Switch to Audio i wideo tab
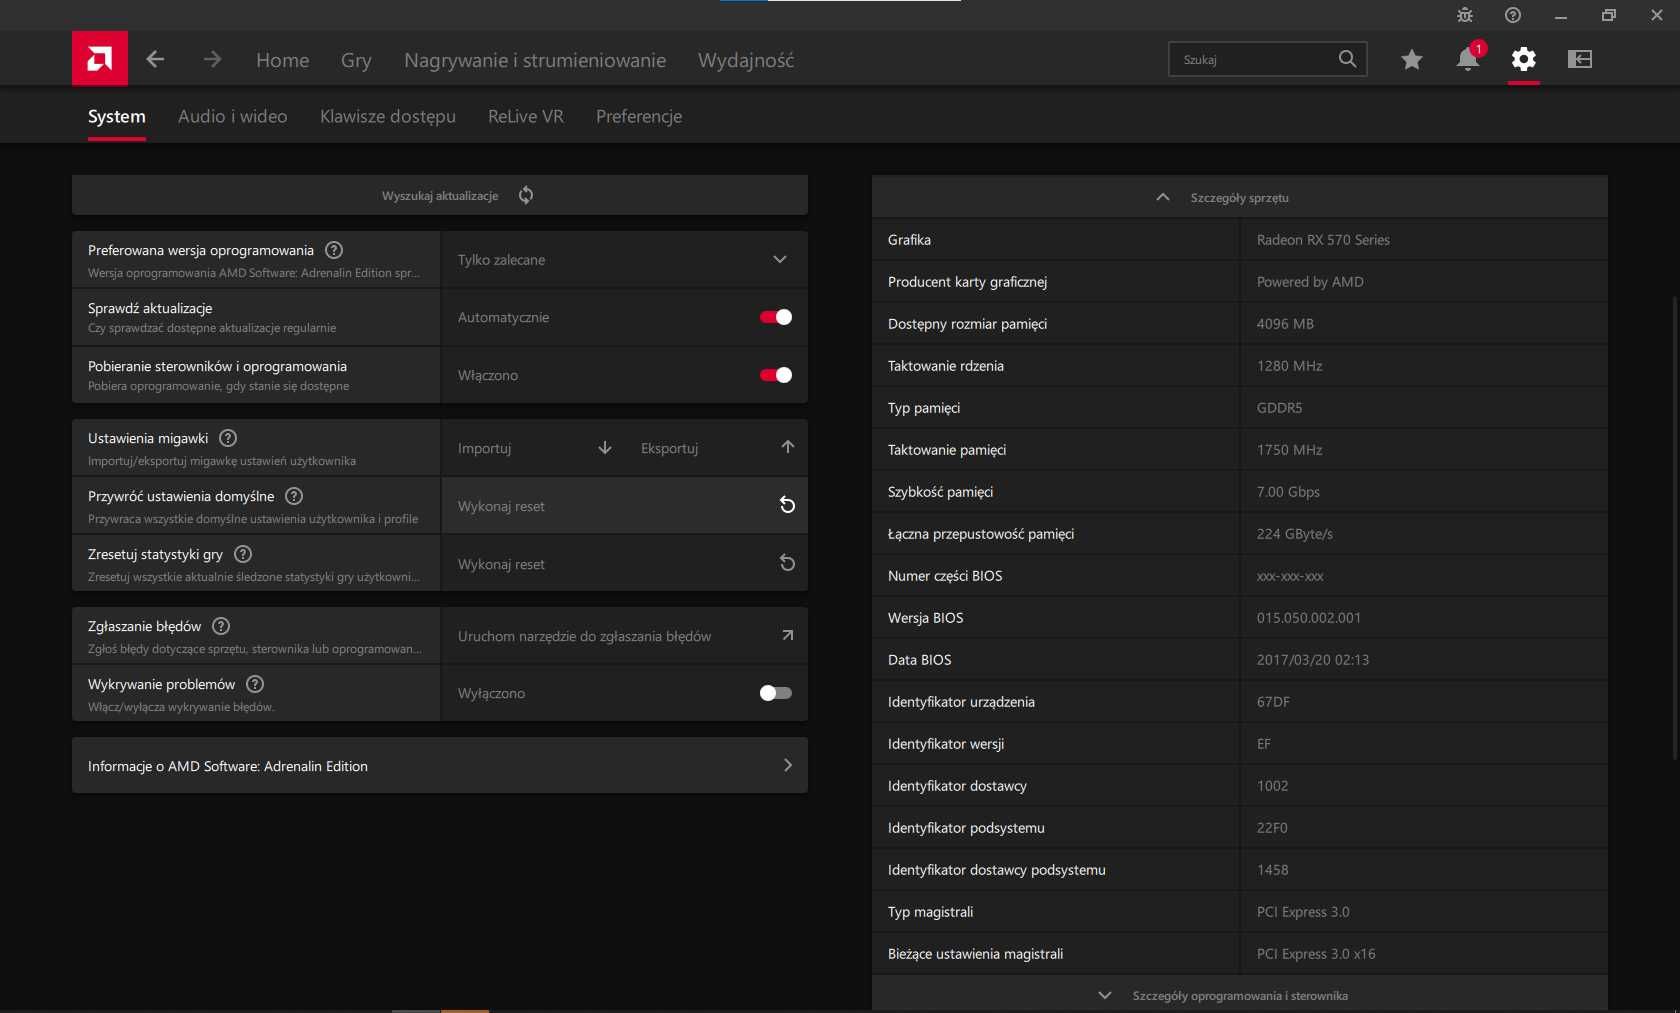The width and height of the screenshot is (1680, 1013). pos(233,116)
